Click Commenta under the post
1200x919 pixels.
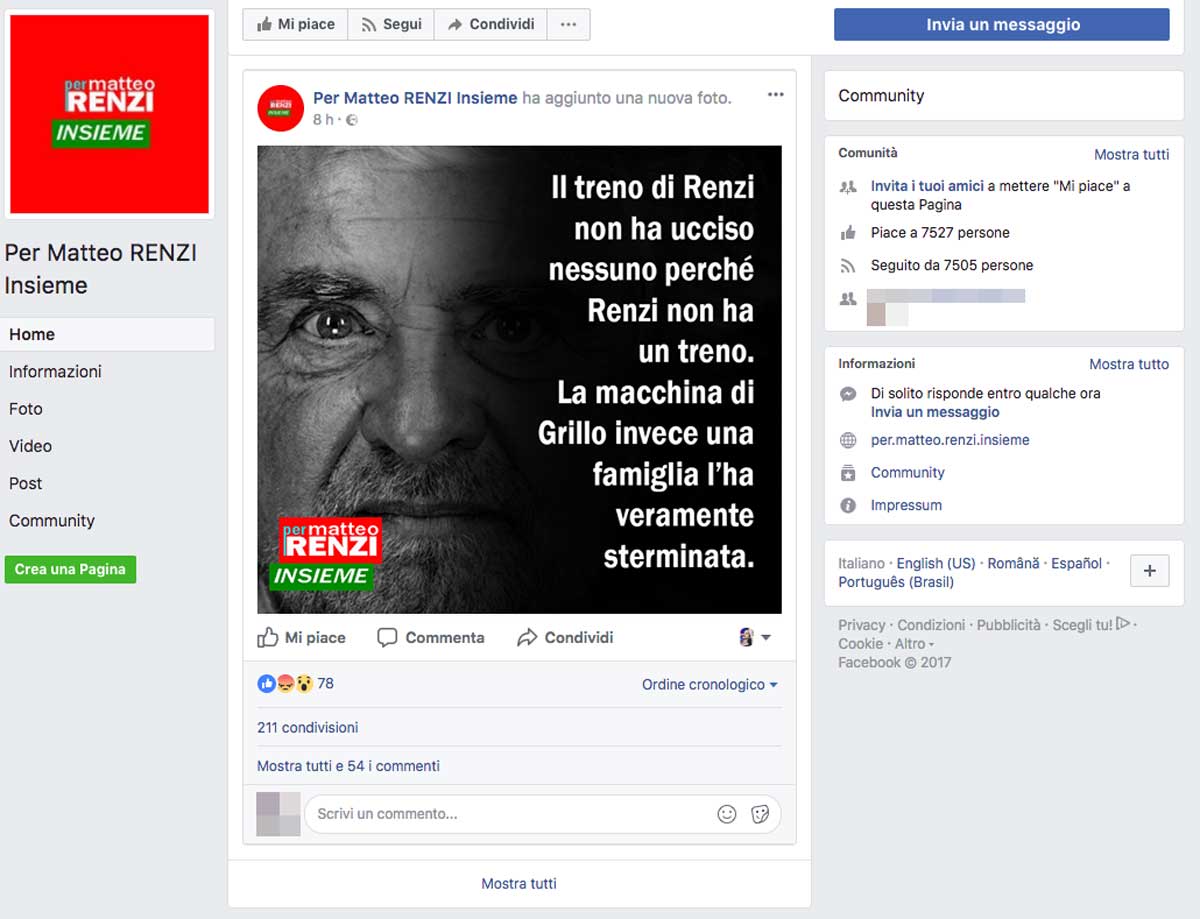[x=430, y=637]
